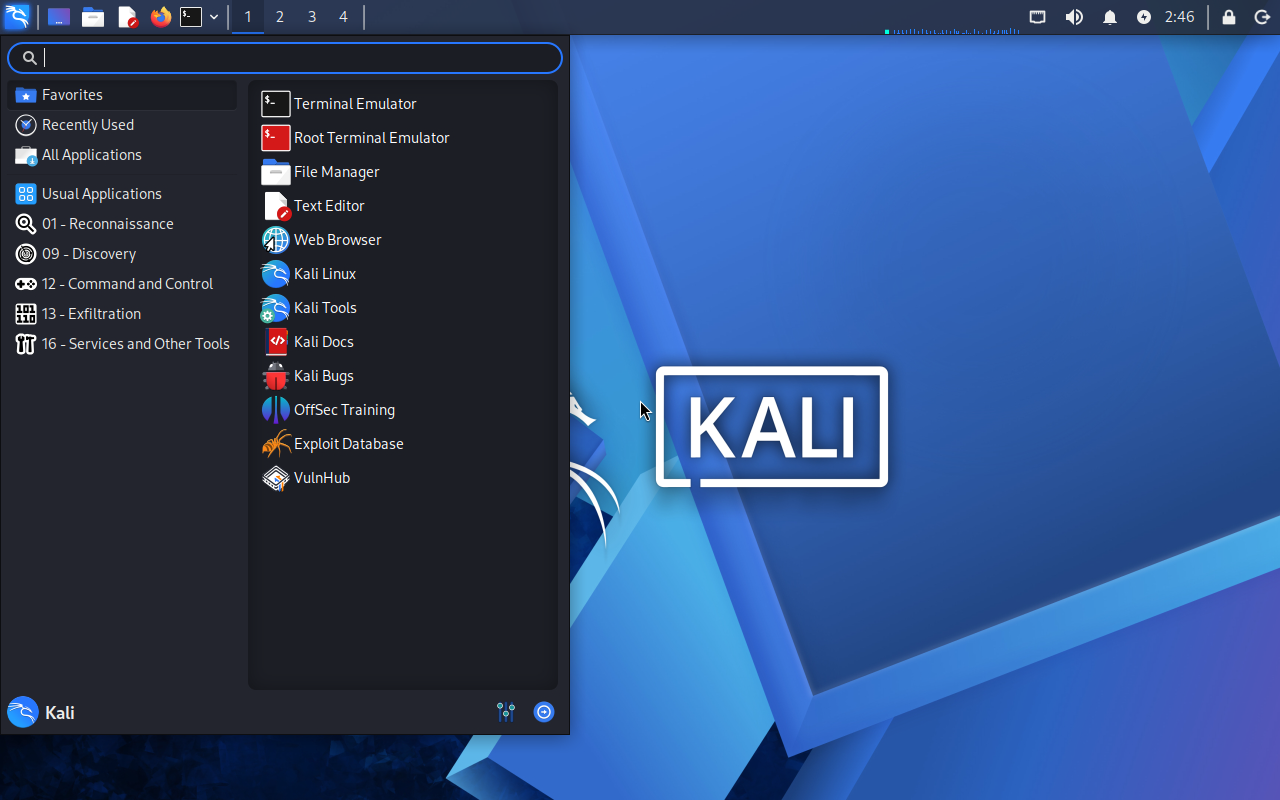Show All Applications category
1280x800 pixels.
click(91, 155)
